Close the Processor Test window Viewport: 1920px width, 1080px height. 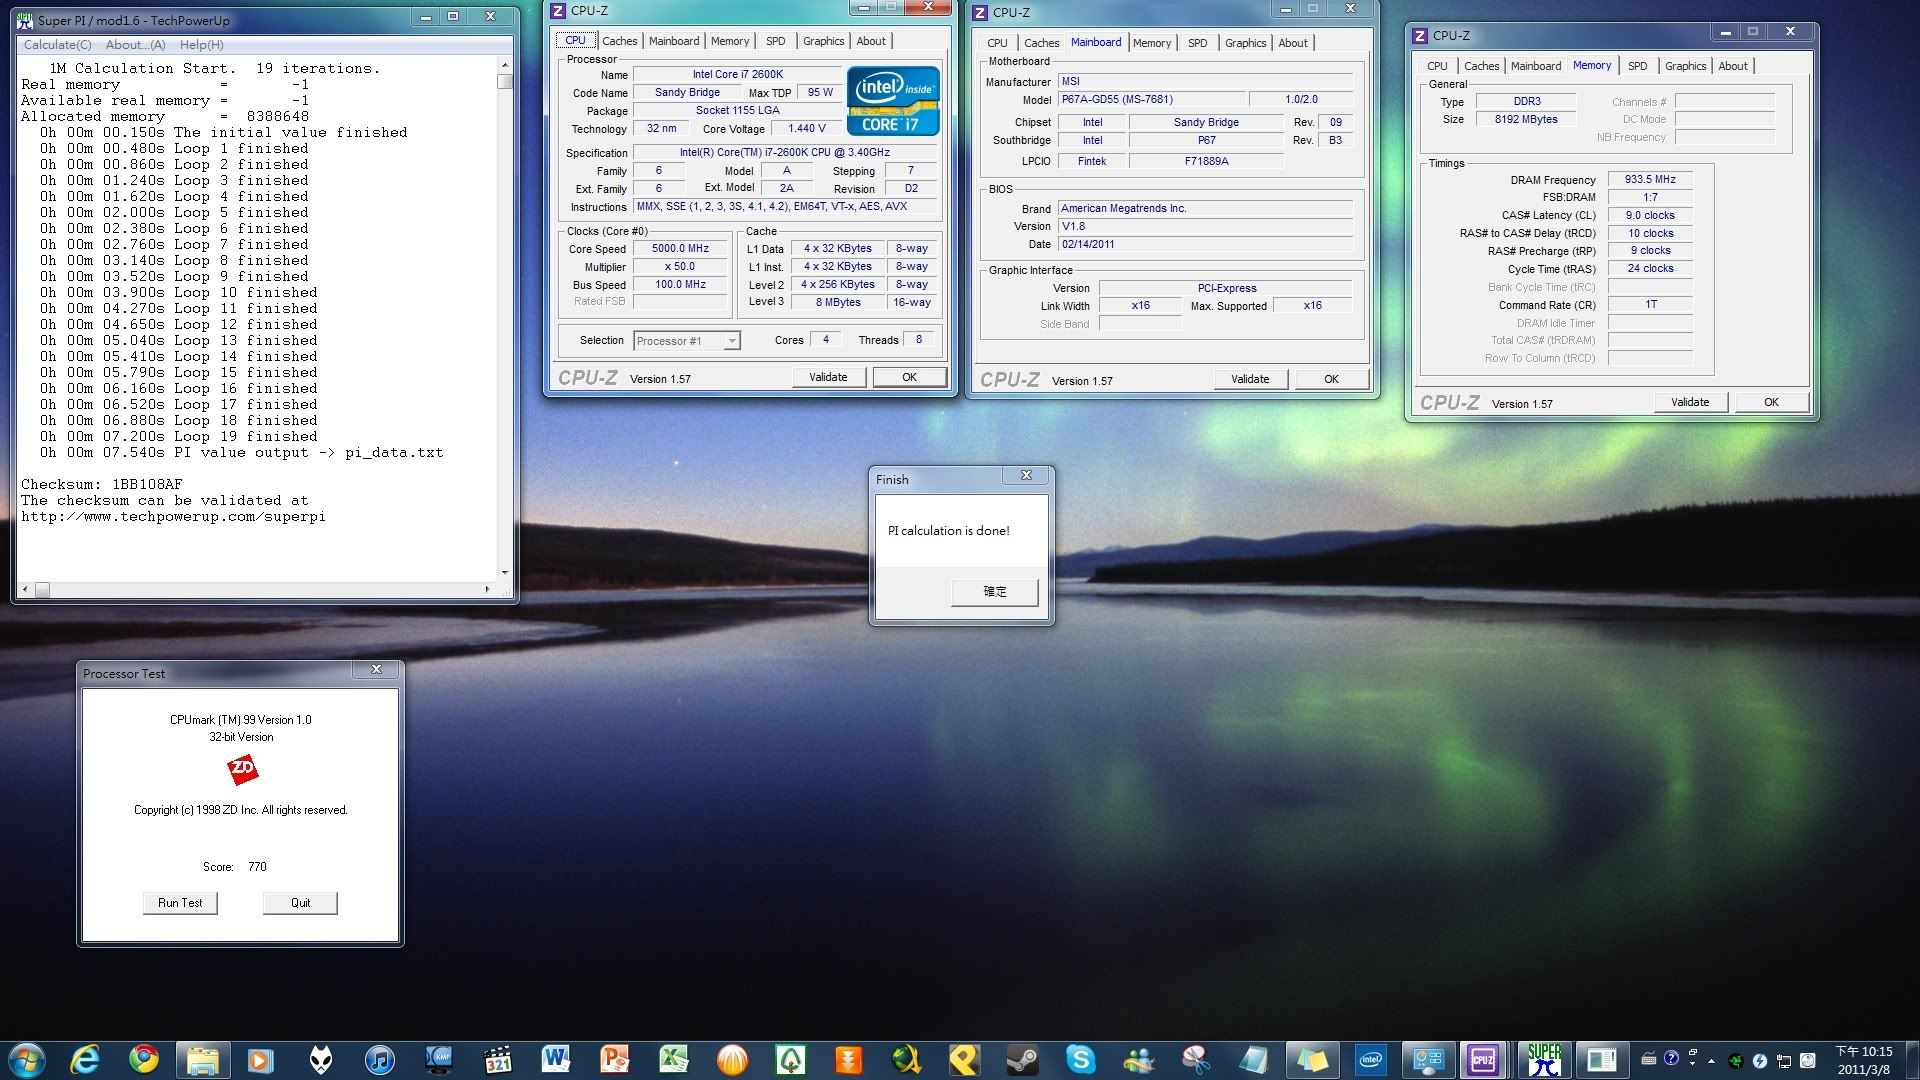coord(376,670)
